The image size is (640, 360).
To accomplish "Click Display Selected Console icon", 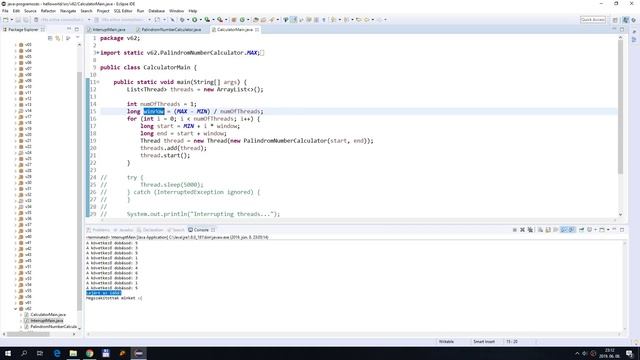I will click(589, 230).
